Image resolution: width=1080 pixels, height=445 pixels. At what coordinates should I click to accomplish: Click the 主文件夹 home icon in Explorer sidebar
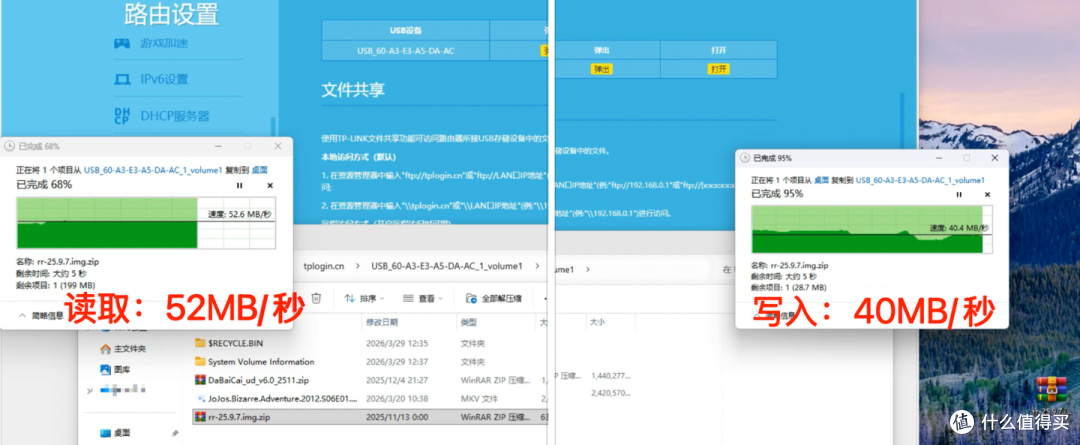click(x=105, y=349)
